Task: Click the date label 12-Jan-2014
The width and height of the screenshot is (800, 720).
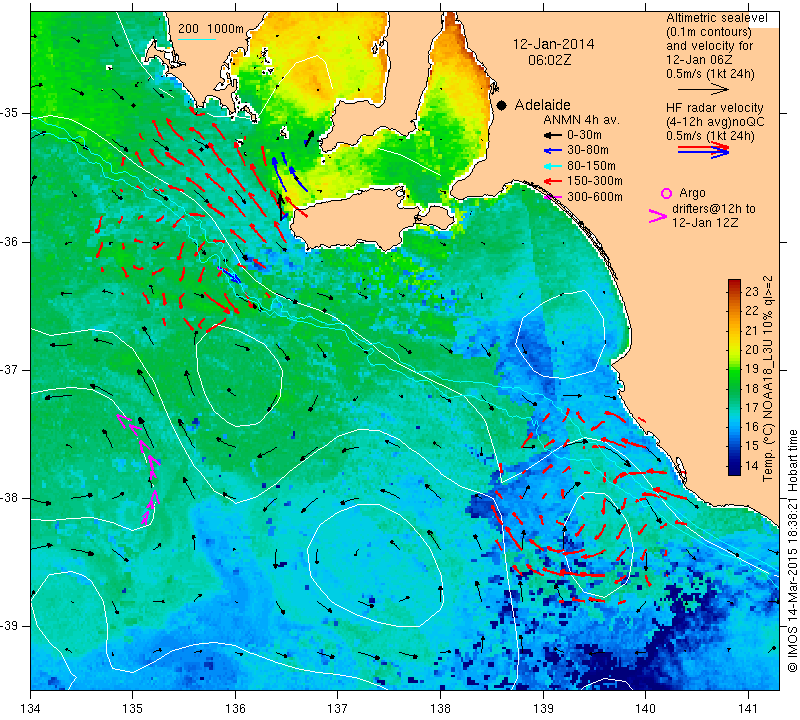Action: [x=553, y=44]
